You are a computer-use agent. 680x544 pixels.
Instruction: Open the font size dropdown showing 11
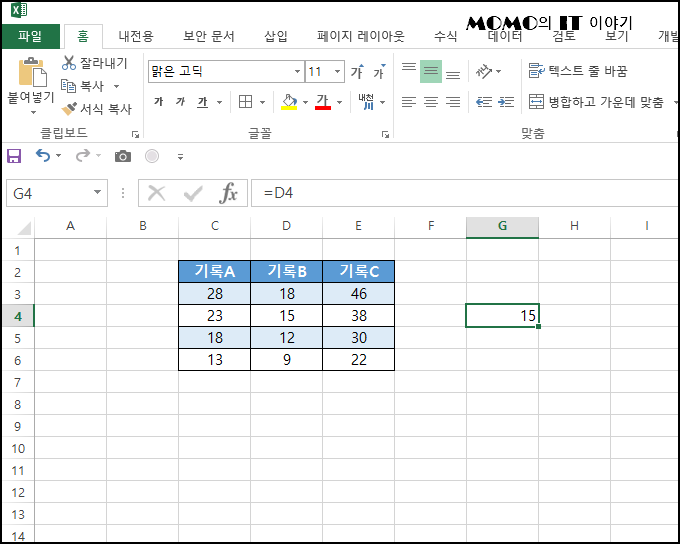click(x=337, y=72)
